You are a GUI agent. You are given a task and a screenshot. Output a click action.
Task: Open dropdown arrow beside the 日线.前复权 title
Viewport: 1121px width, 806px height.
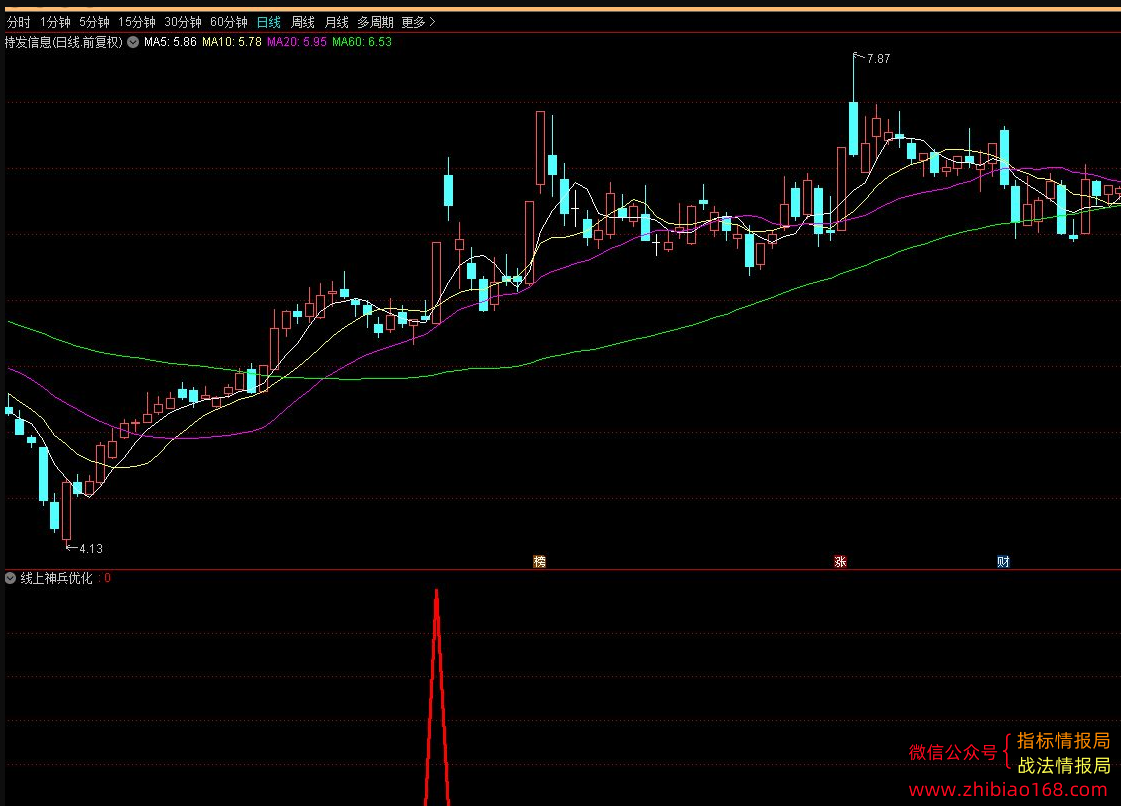coord(133,42)
